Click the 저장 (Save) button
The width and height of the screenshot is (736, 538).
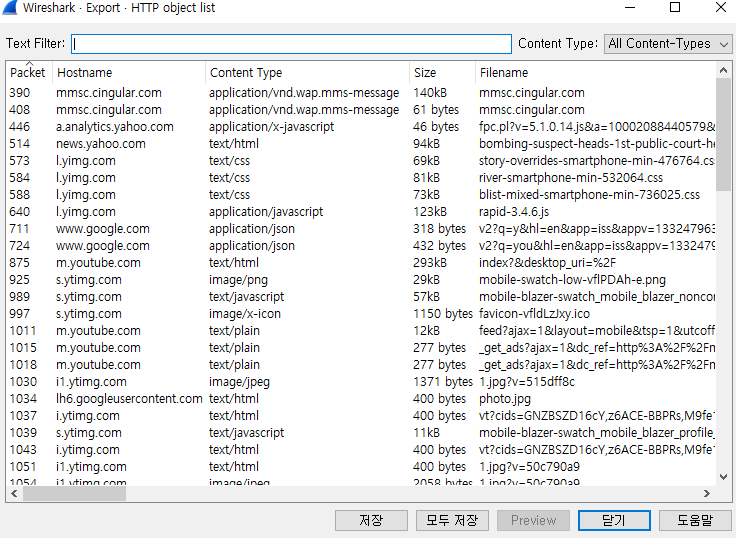pyautogui.click(x=371, y=520)
